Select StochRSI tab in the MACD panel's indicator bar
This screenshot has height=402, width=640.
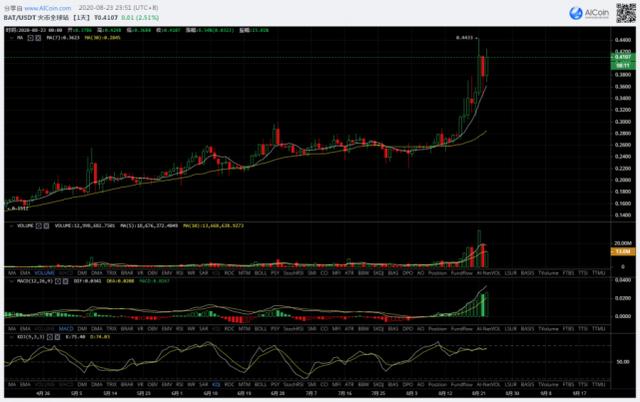tap(293, 329)
